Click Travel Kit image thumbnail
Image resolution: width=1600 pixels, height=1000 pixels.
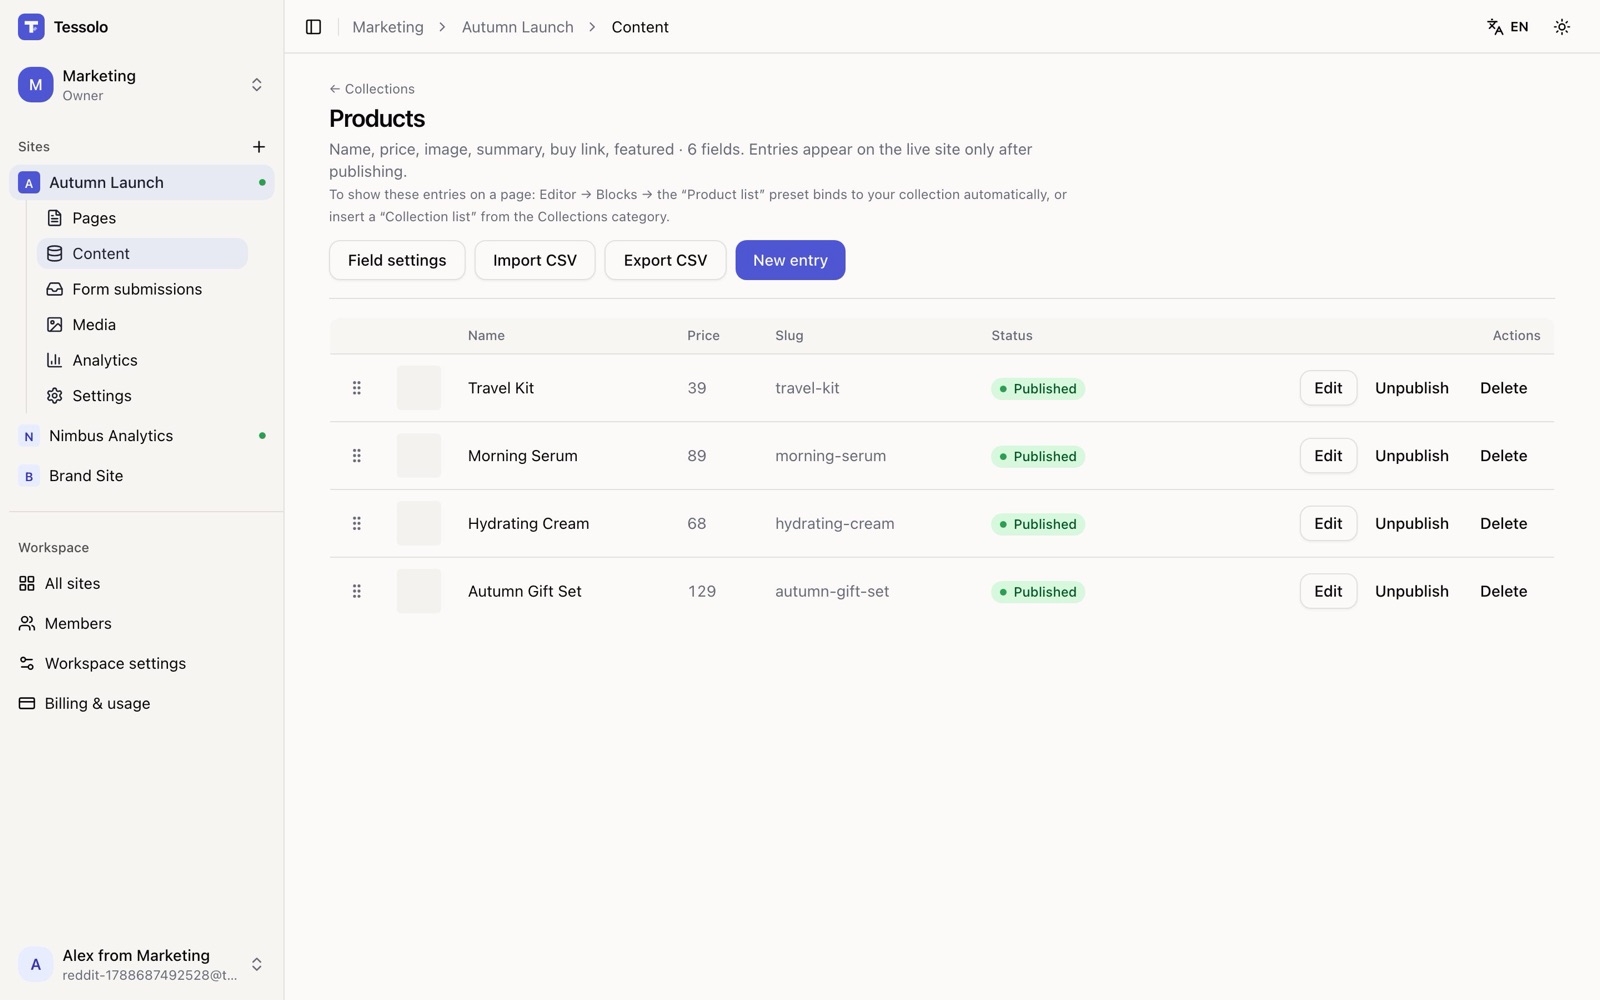(419, 388)
